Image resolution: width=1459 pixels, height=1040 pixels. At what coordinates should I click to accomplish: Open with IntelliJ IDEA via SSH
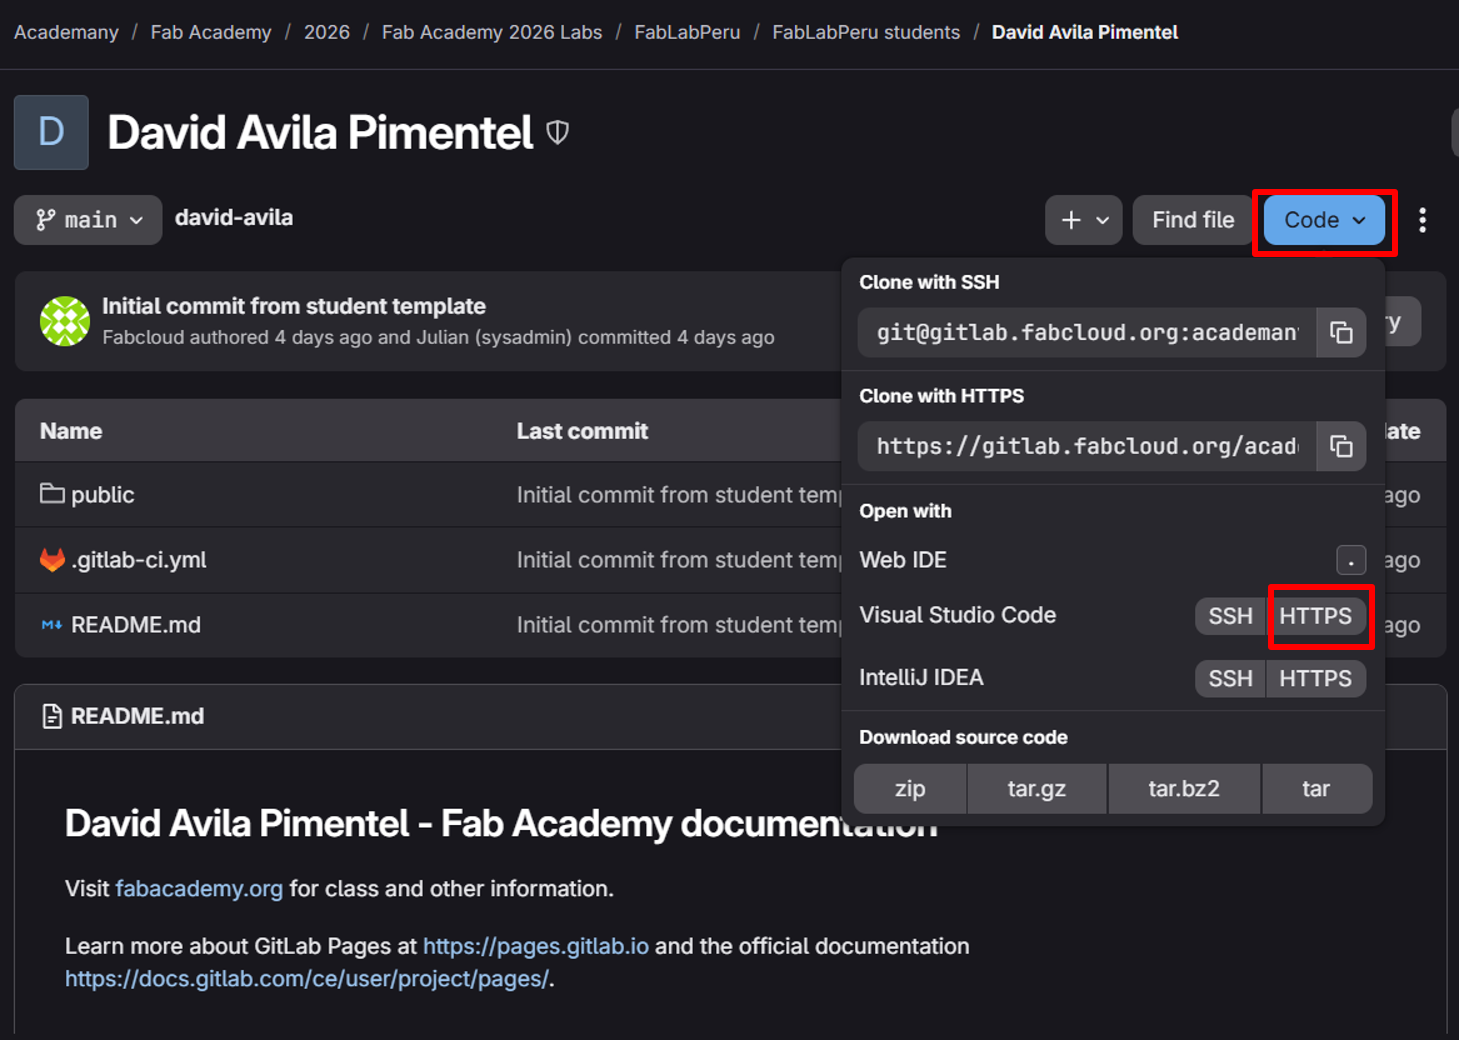(1230, 679)
